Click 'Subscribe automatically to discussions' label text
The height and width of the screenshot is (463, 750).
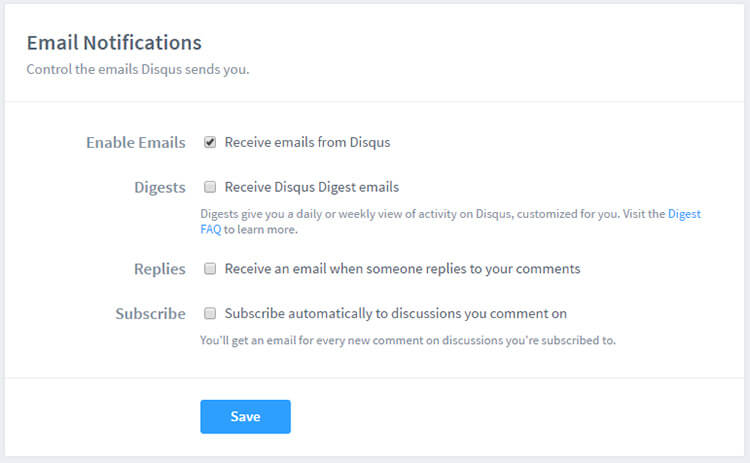tap(396, 313)
